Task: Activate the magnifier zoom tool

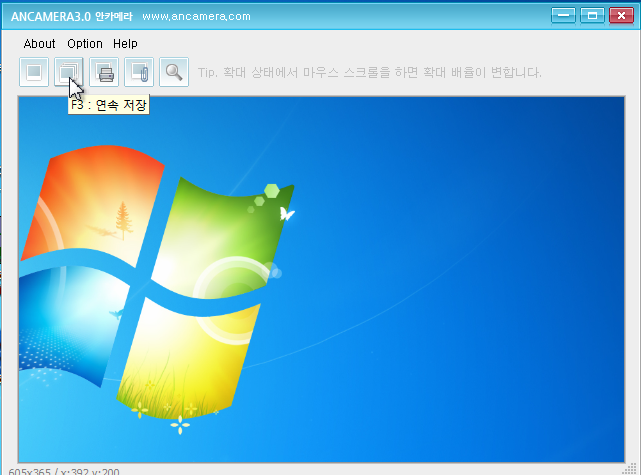Action: tap(174, 72)
